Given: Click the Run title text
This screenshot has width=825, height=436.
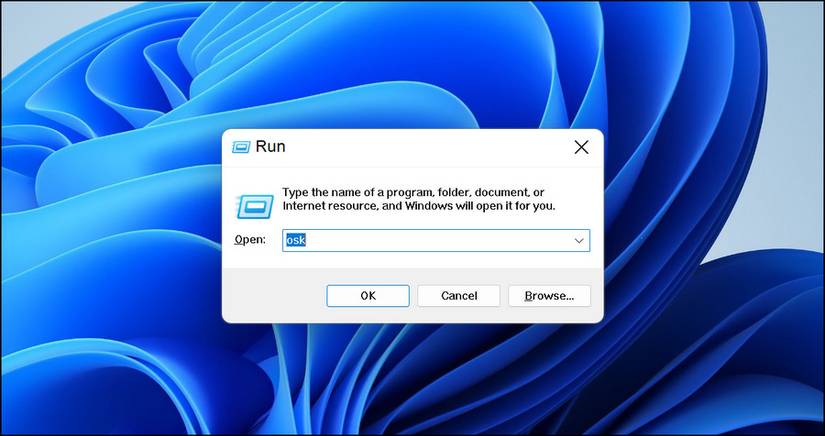Looking at the screenshot, I should pos(270,147).
